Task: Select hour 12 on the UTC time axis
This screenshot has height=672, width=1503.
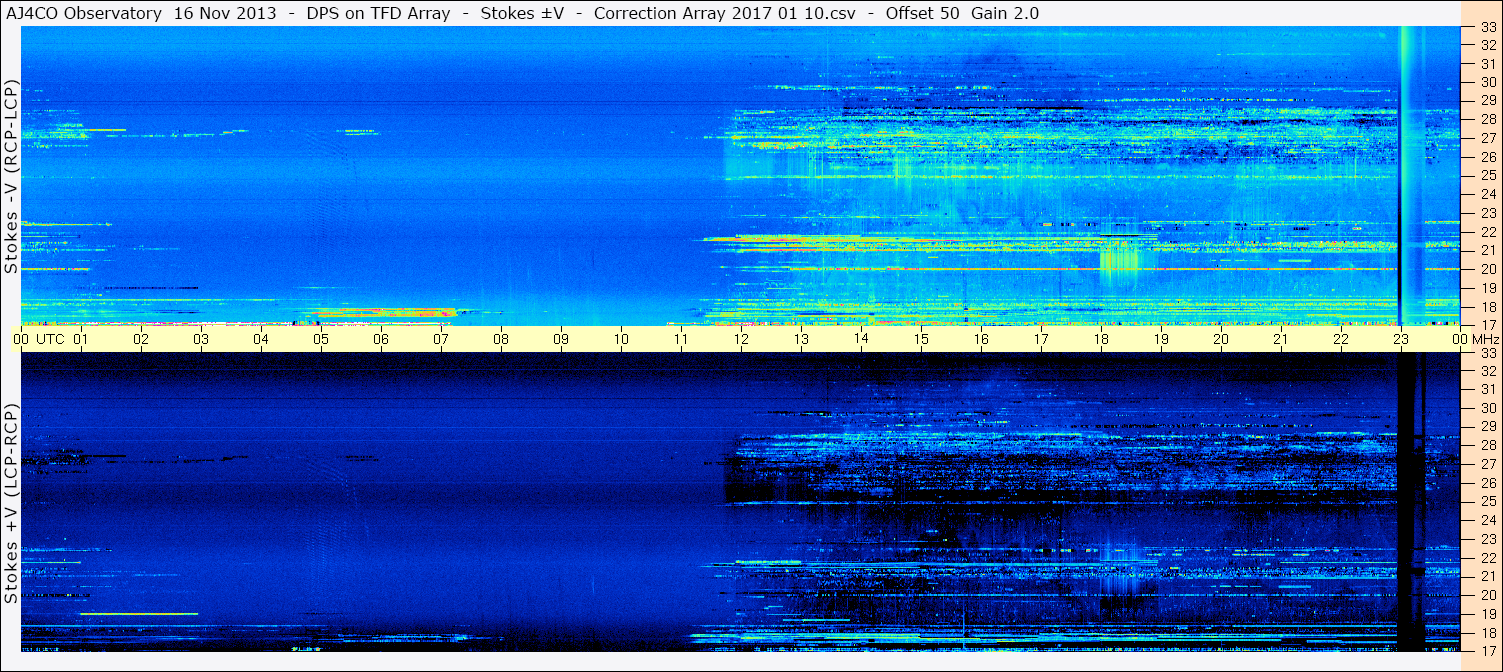Action: coord(741,339)
